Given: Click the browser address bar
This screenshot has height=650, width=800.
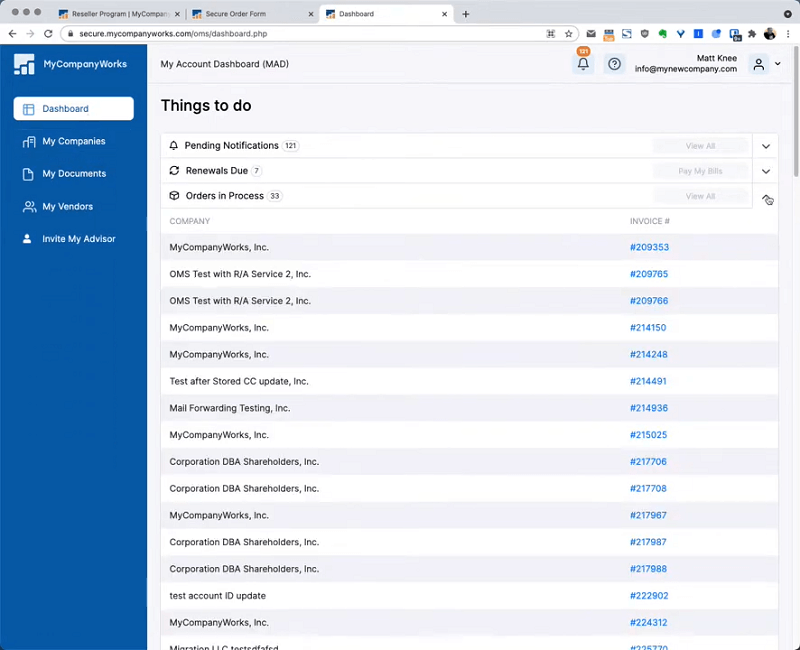Looking at the screenshot, I should tap(300, 33).
